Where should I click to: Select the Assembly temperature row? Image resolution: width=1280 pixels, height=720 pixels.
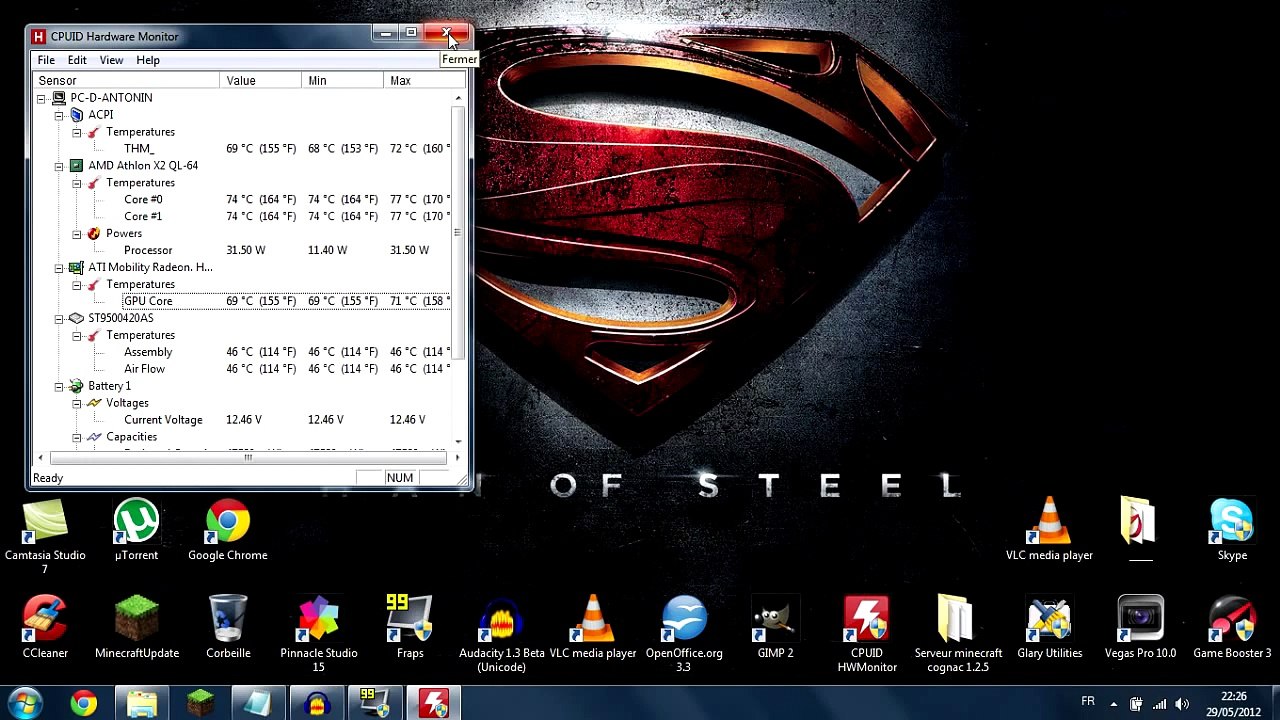243,352
